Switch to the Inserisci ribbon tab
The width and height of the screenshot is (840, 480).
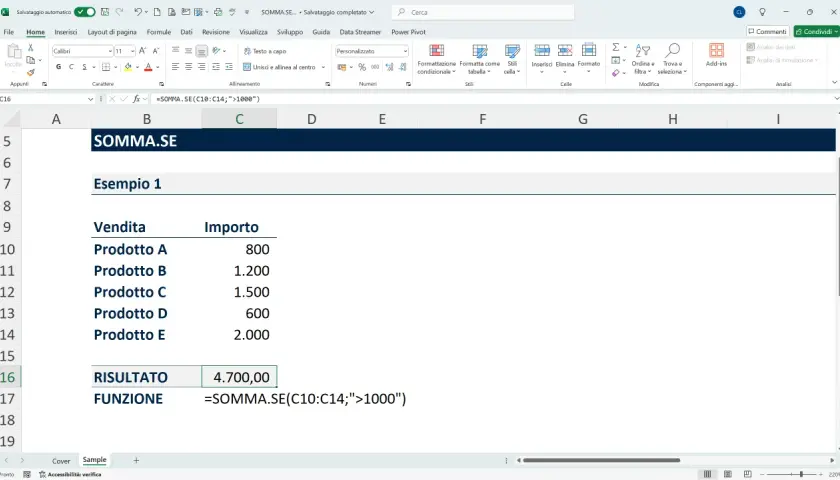point(66,32)
